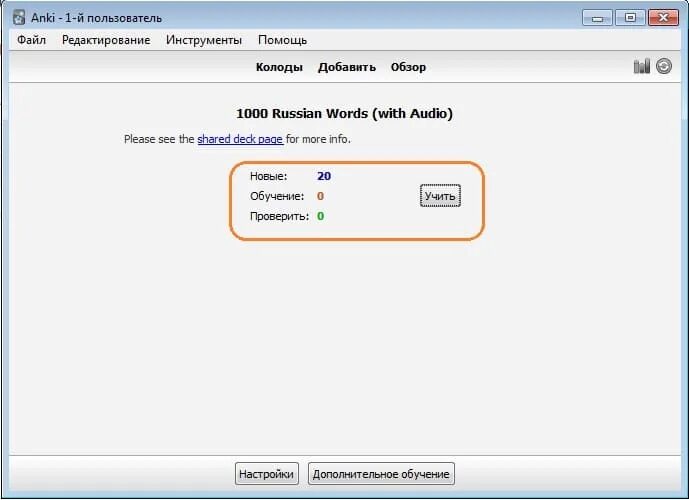The height and width of the screenshot is (500, 689).
Task: Open the Файл menu
Action: coord(31,40)
